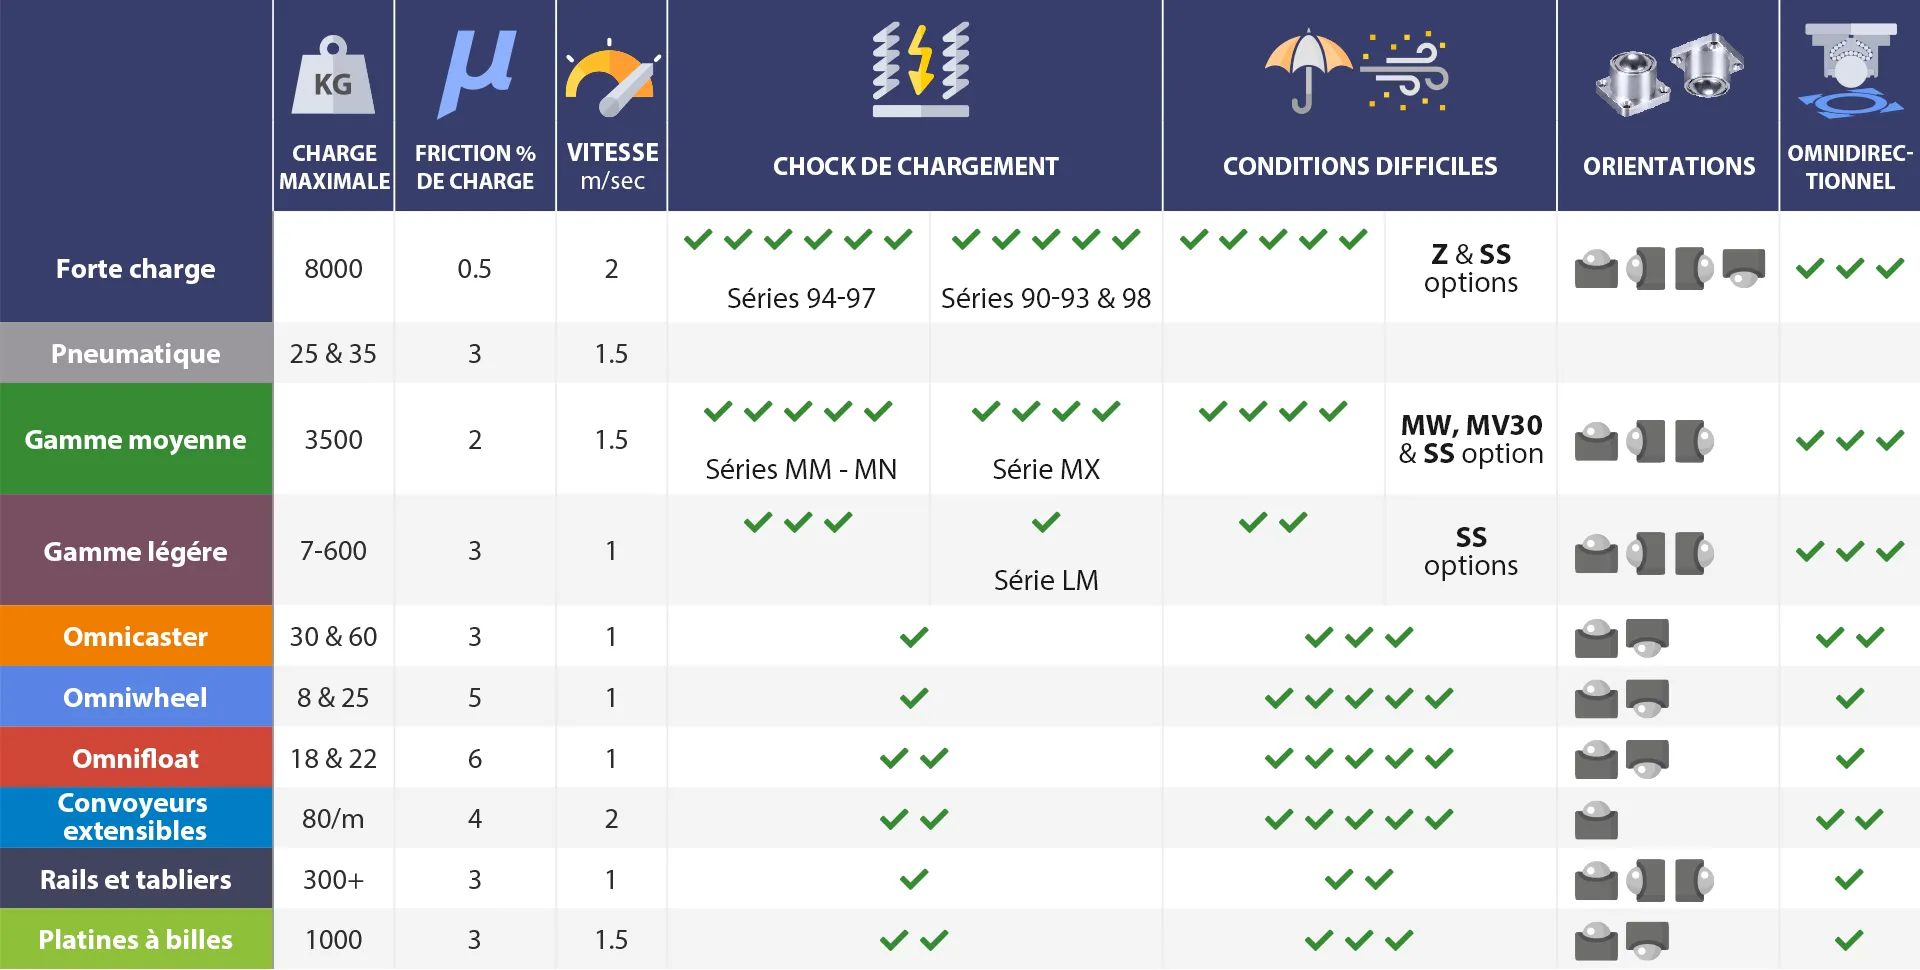Click the KG weight icon

pos(333,77)
